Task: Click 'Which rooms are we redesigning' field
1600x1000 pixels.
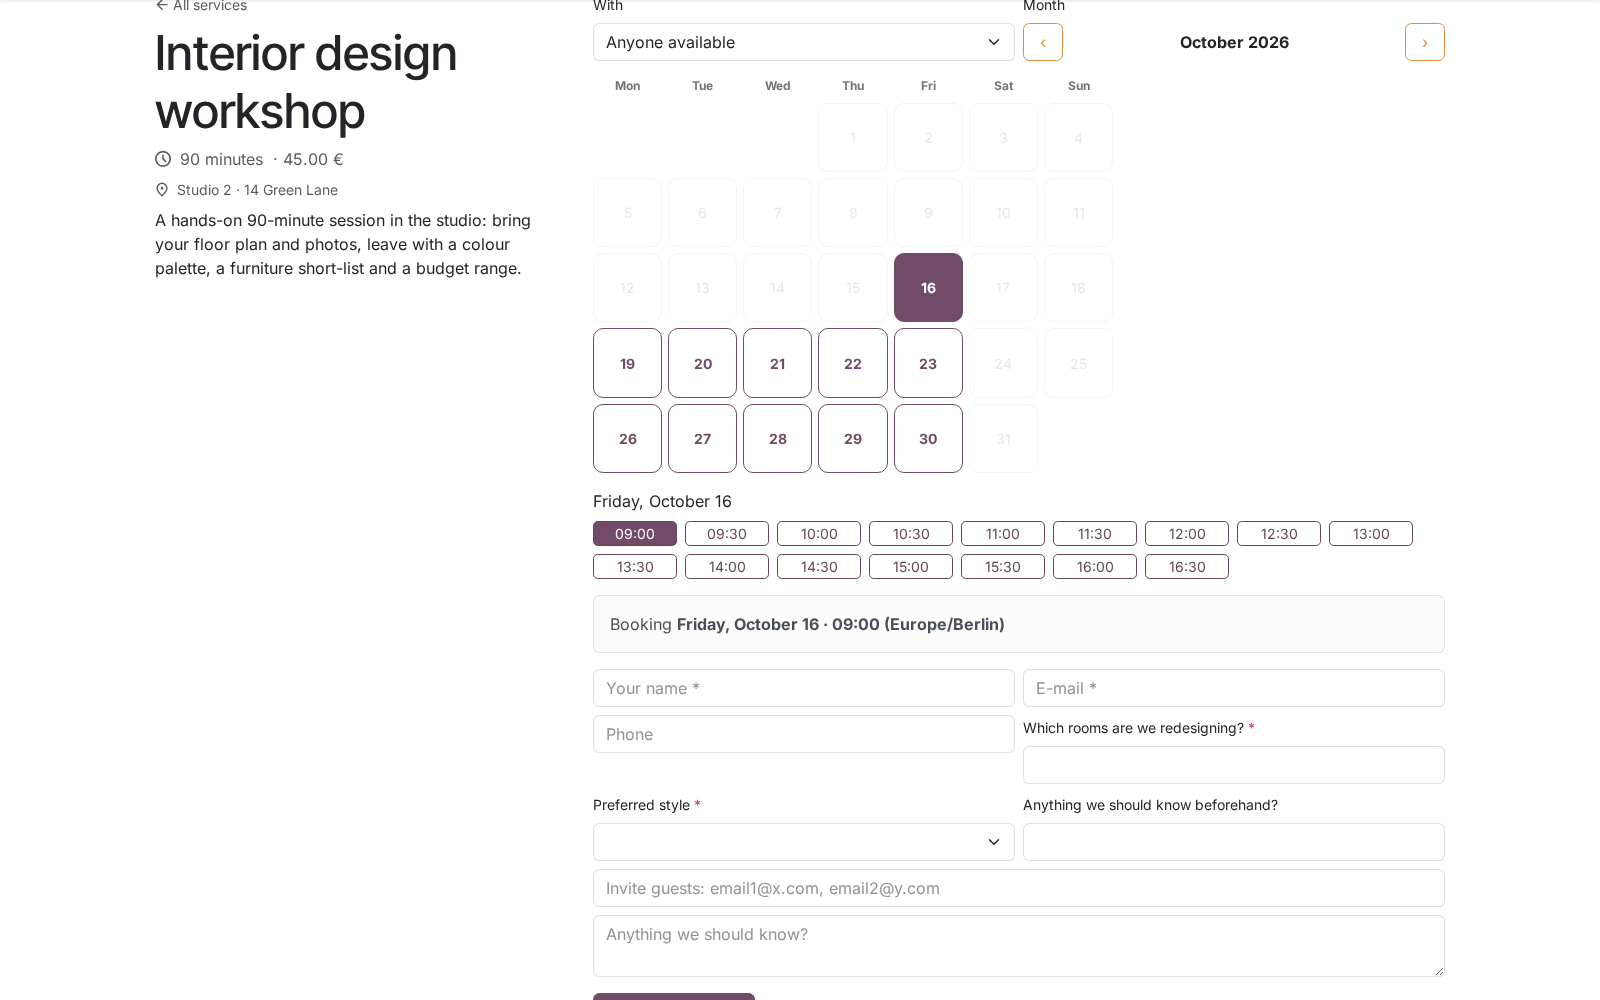Action: pyautogui.click(x=1233, y=765)
